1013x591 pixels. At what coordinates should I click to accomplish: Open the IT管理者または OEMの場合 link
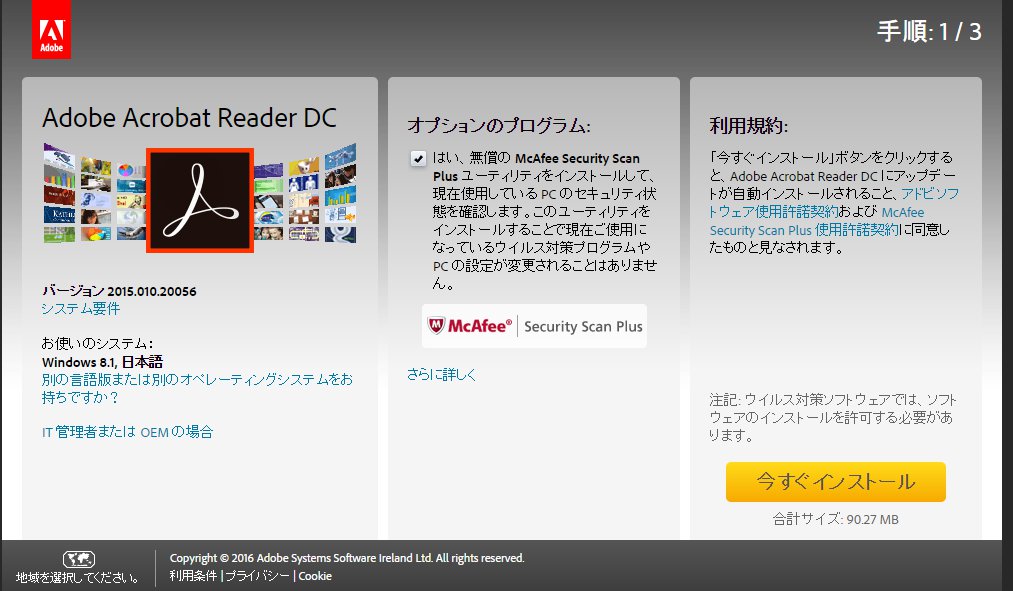tap(127, 432)
